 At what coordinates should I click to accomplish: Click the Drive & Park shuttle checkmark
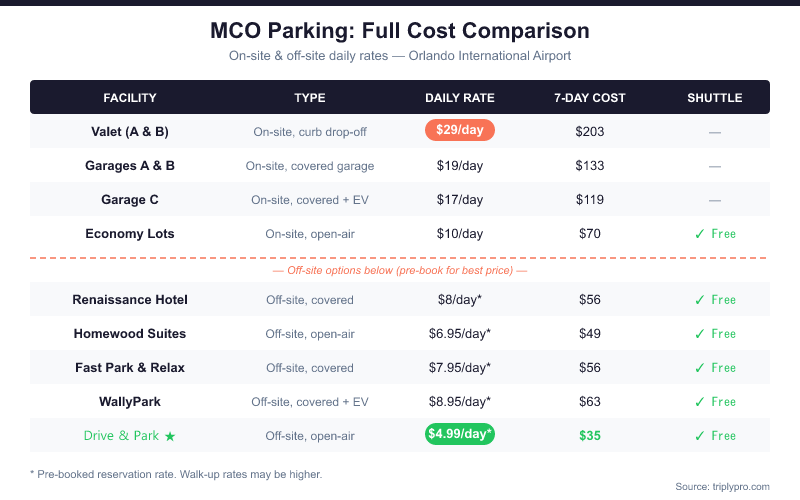(x=699, y=436)
